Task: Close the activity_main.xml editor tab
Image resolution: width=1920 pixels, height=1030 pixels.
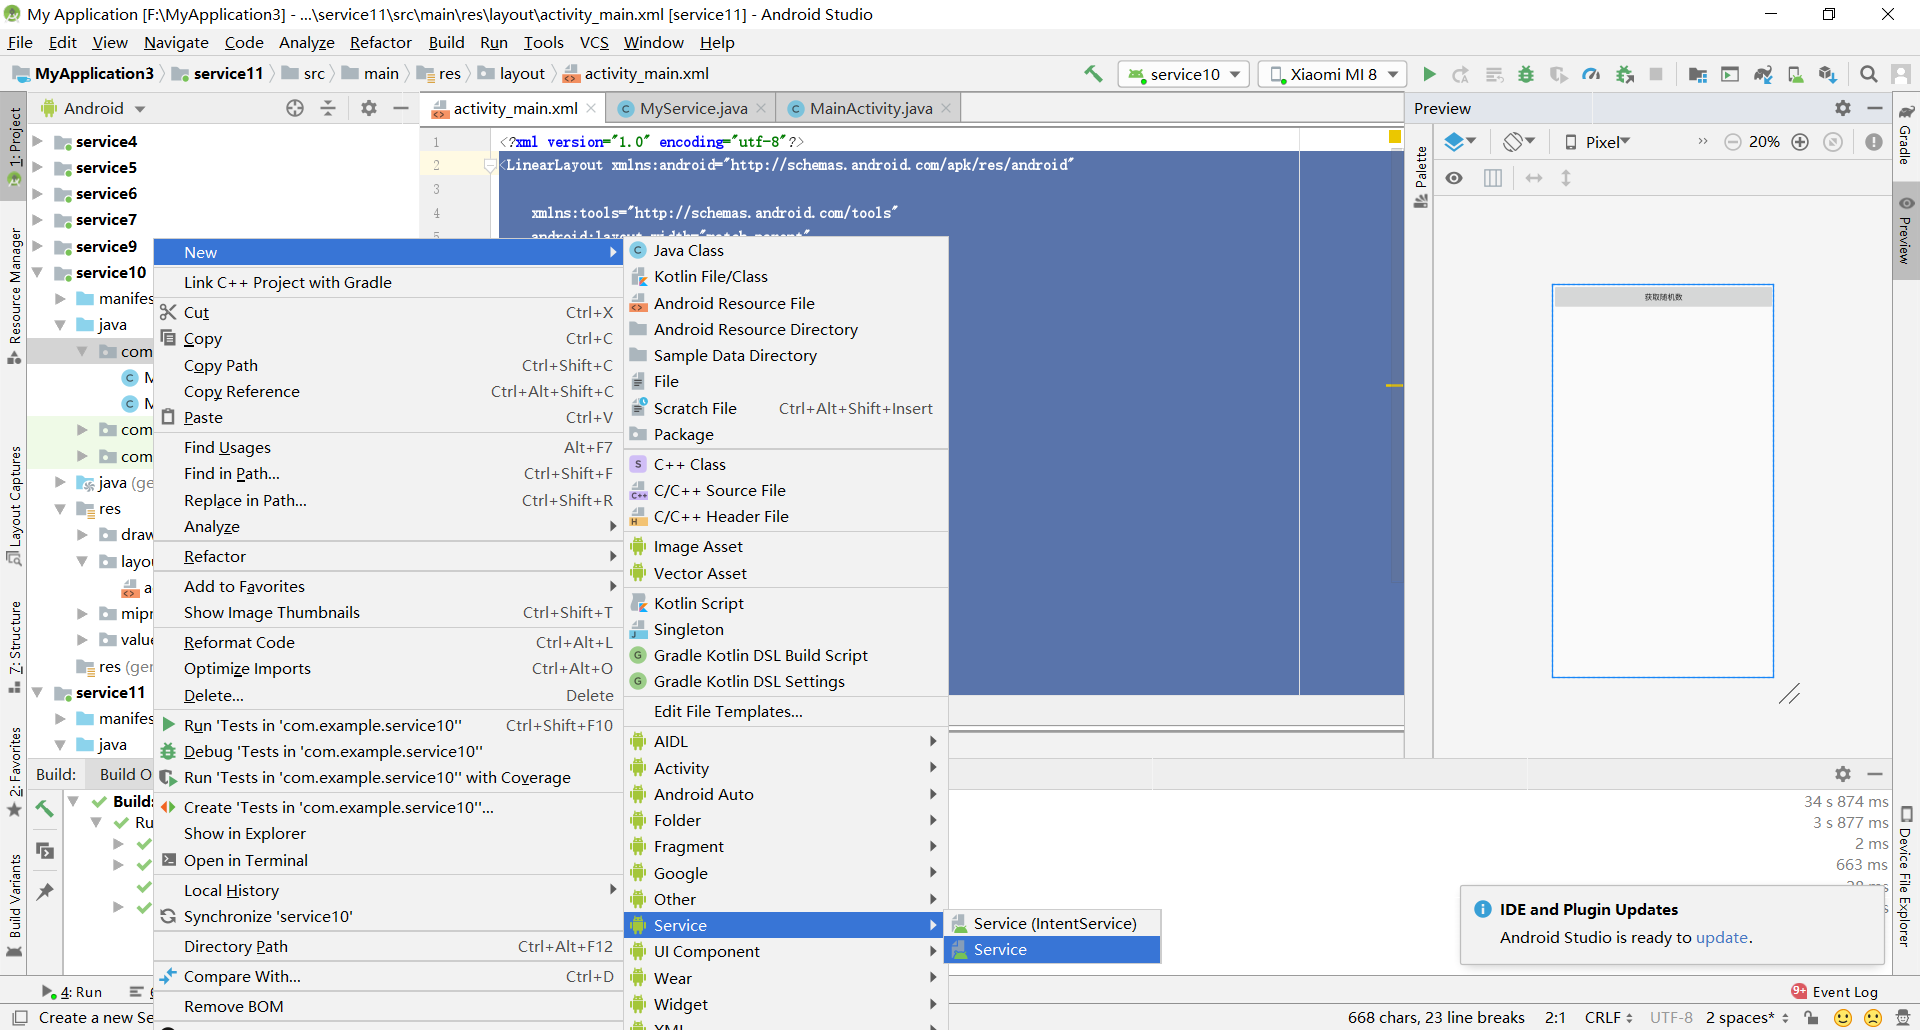Action: 591,108
